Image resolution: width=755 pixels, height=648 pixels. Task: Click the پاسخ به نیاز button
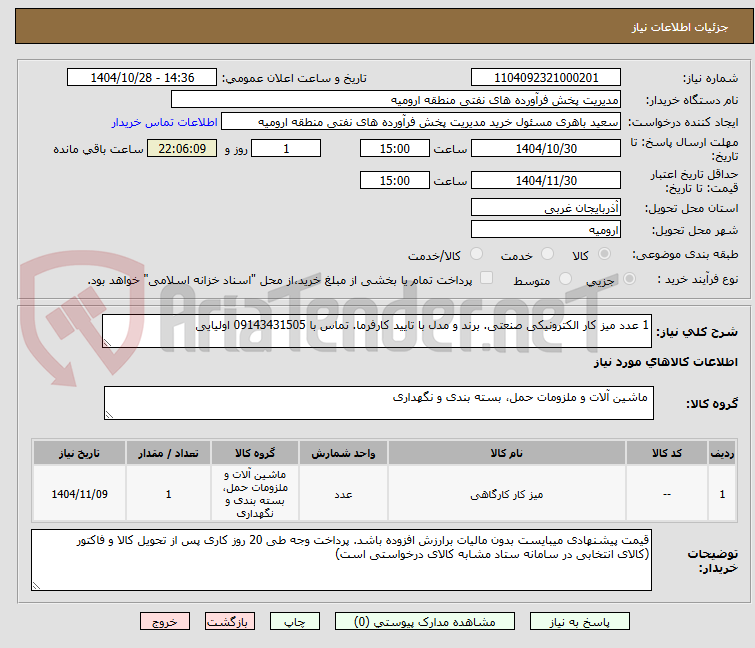[x=580, y=621]
